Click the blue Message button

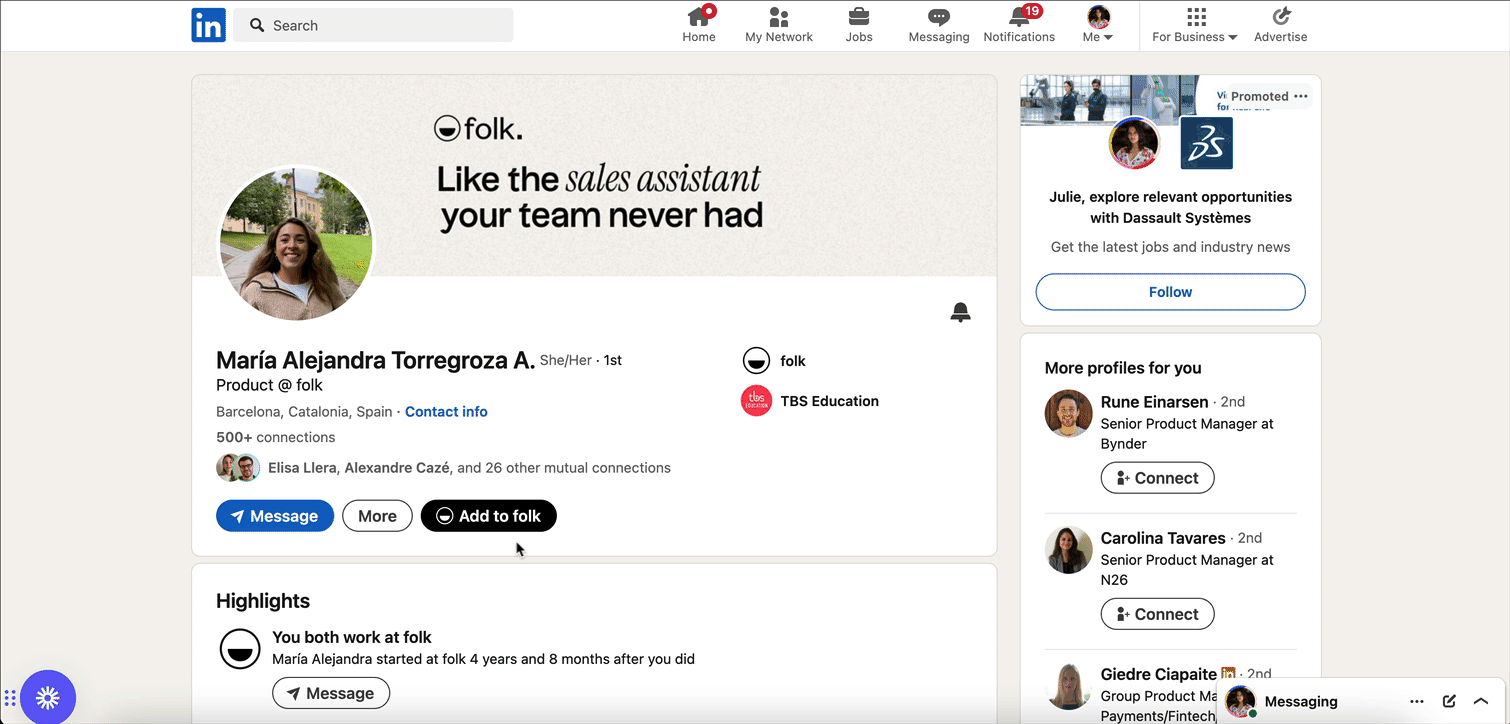click(275, 516)
